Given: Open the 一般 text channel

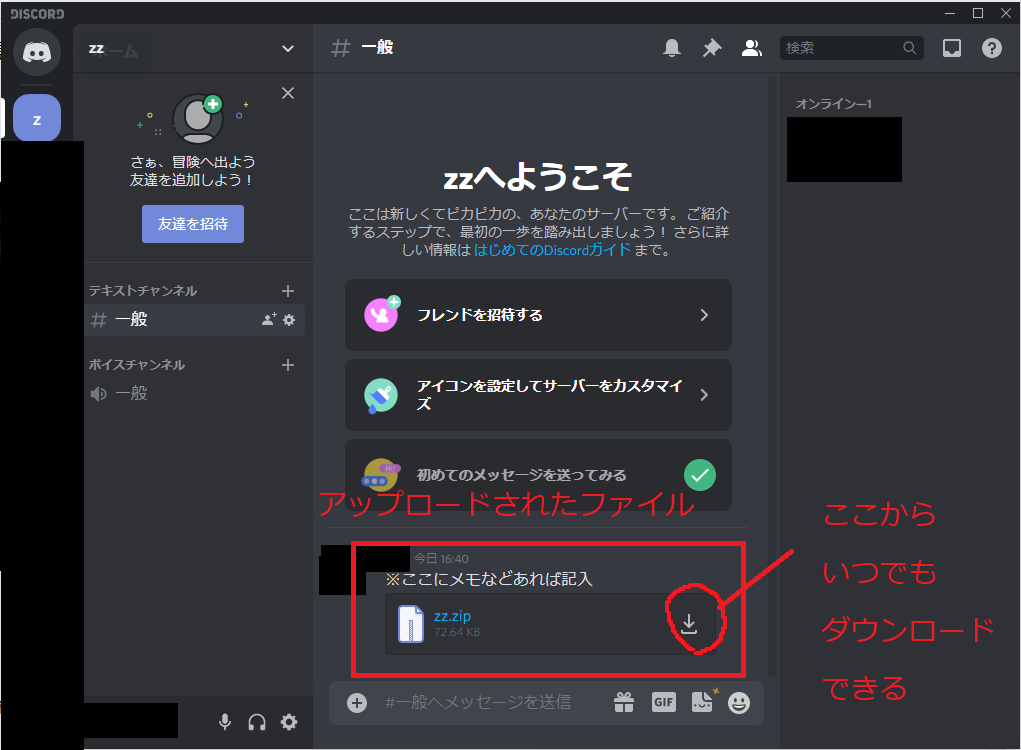Looking at the screenshot, I should (194, 320).
